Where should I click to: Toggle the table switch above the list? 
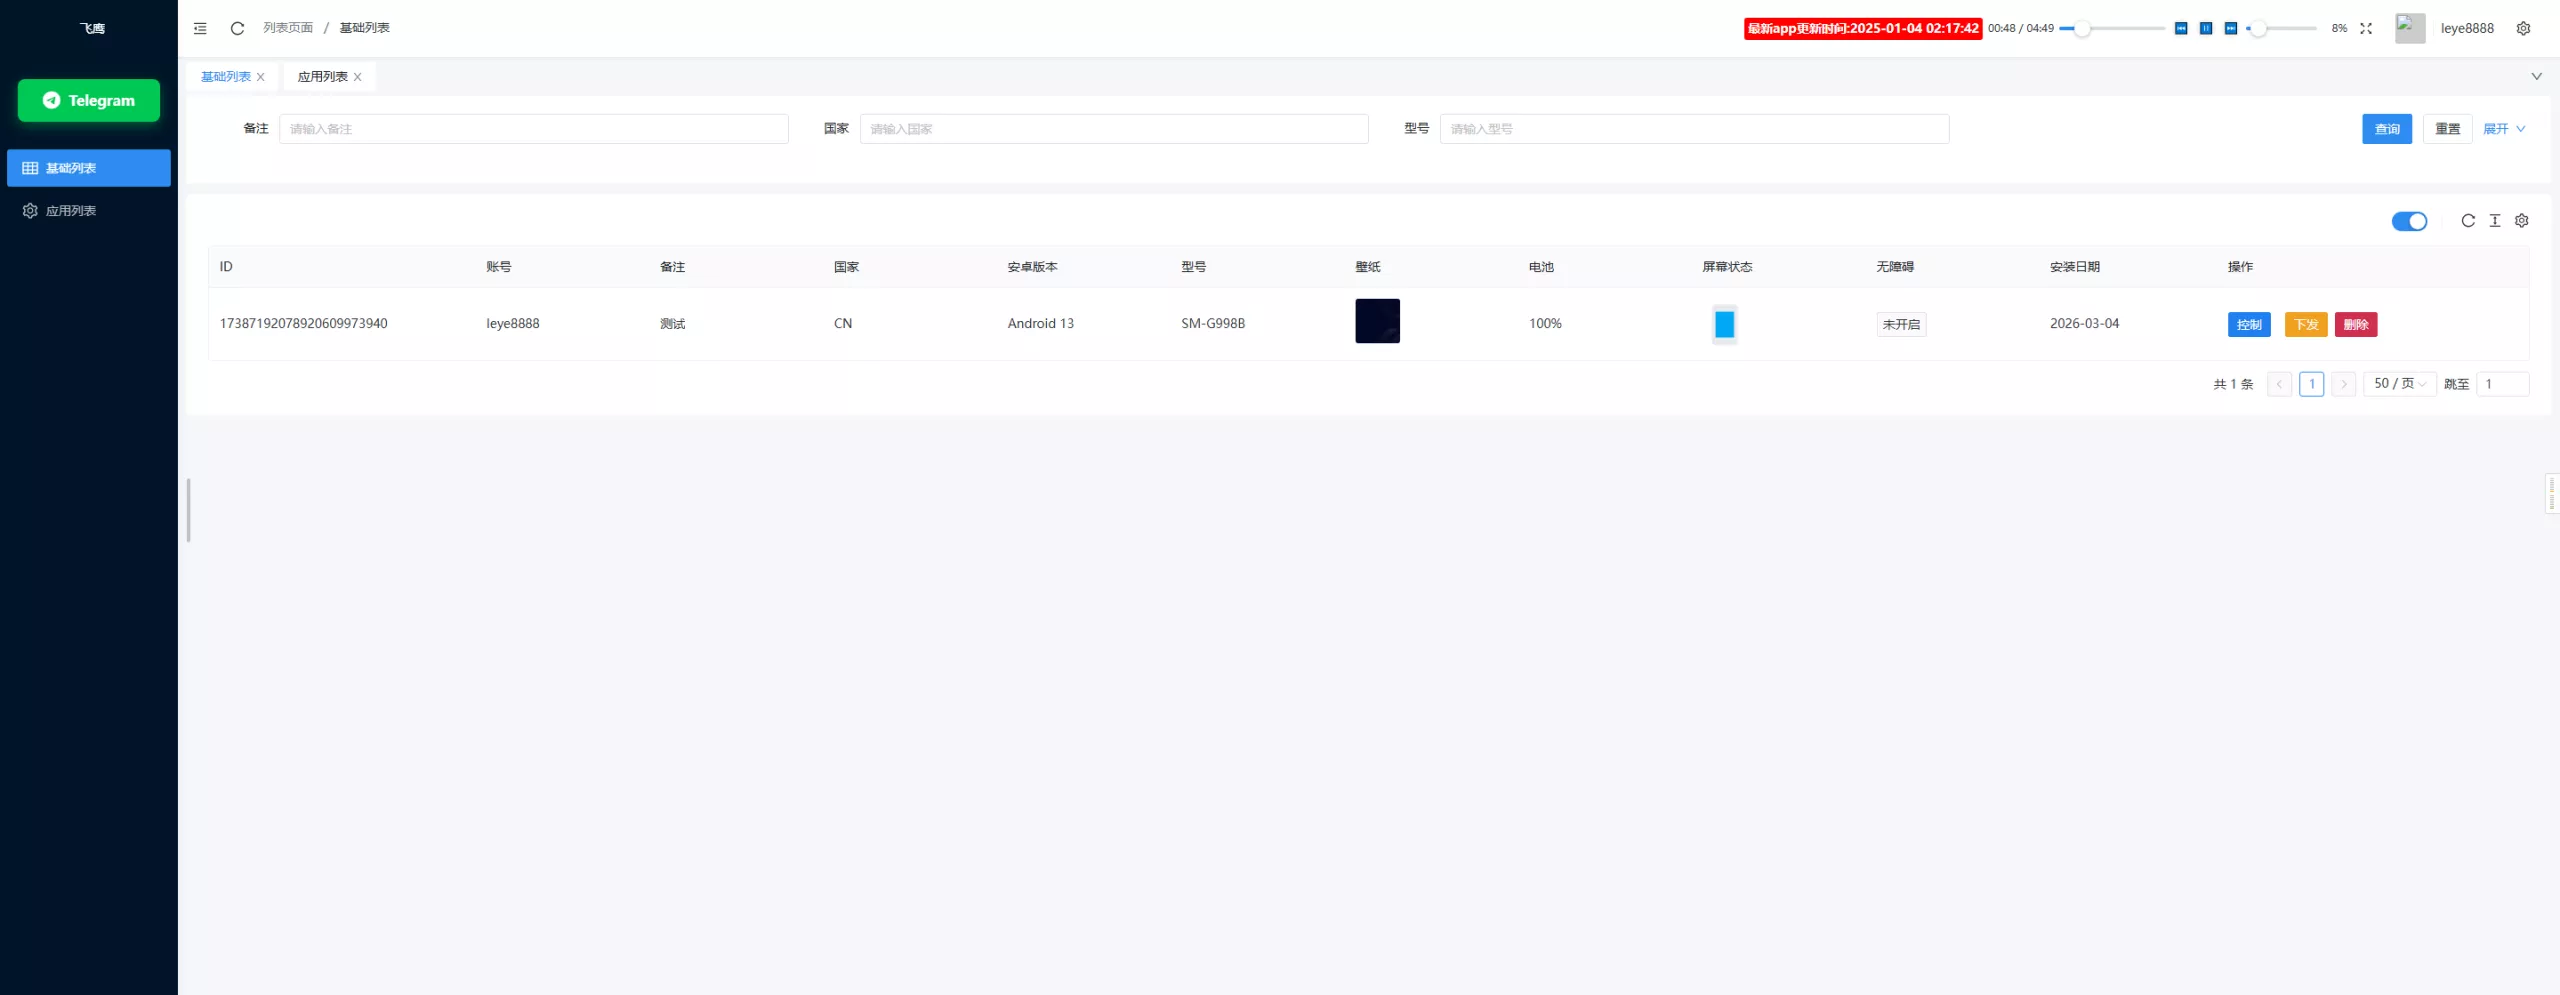2409,221
